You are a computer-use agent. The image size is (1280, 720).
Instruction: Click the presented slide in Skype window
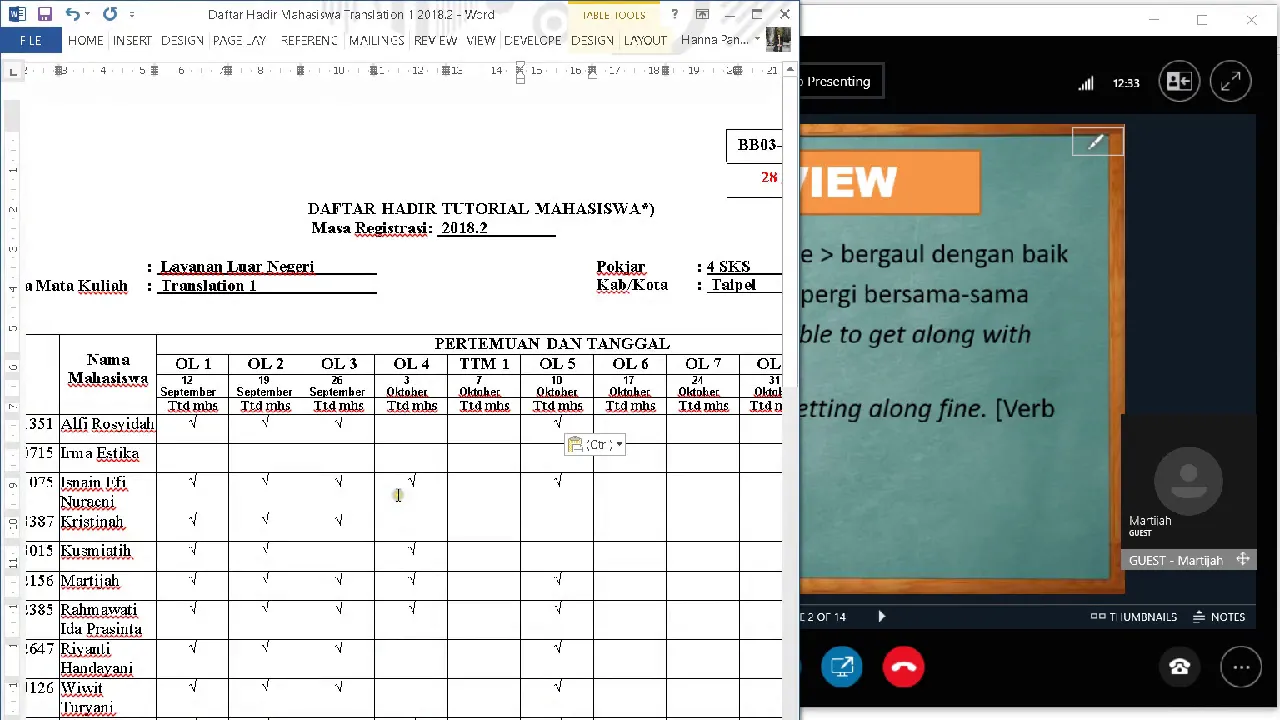[960, 360]
